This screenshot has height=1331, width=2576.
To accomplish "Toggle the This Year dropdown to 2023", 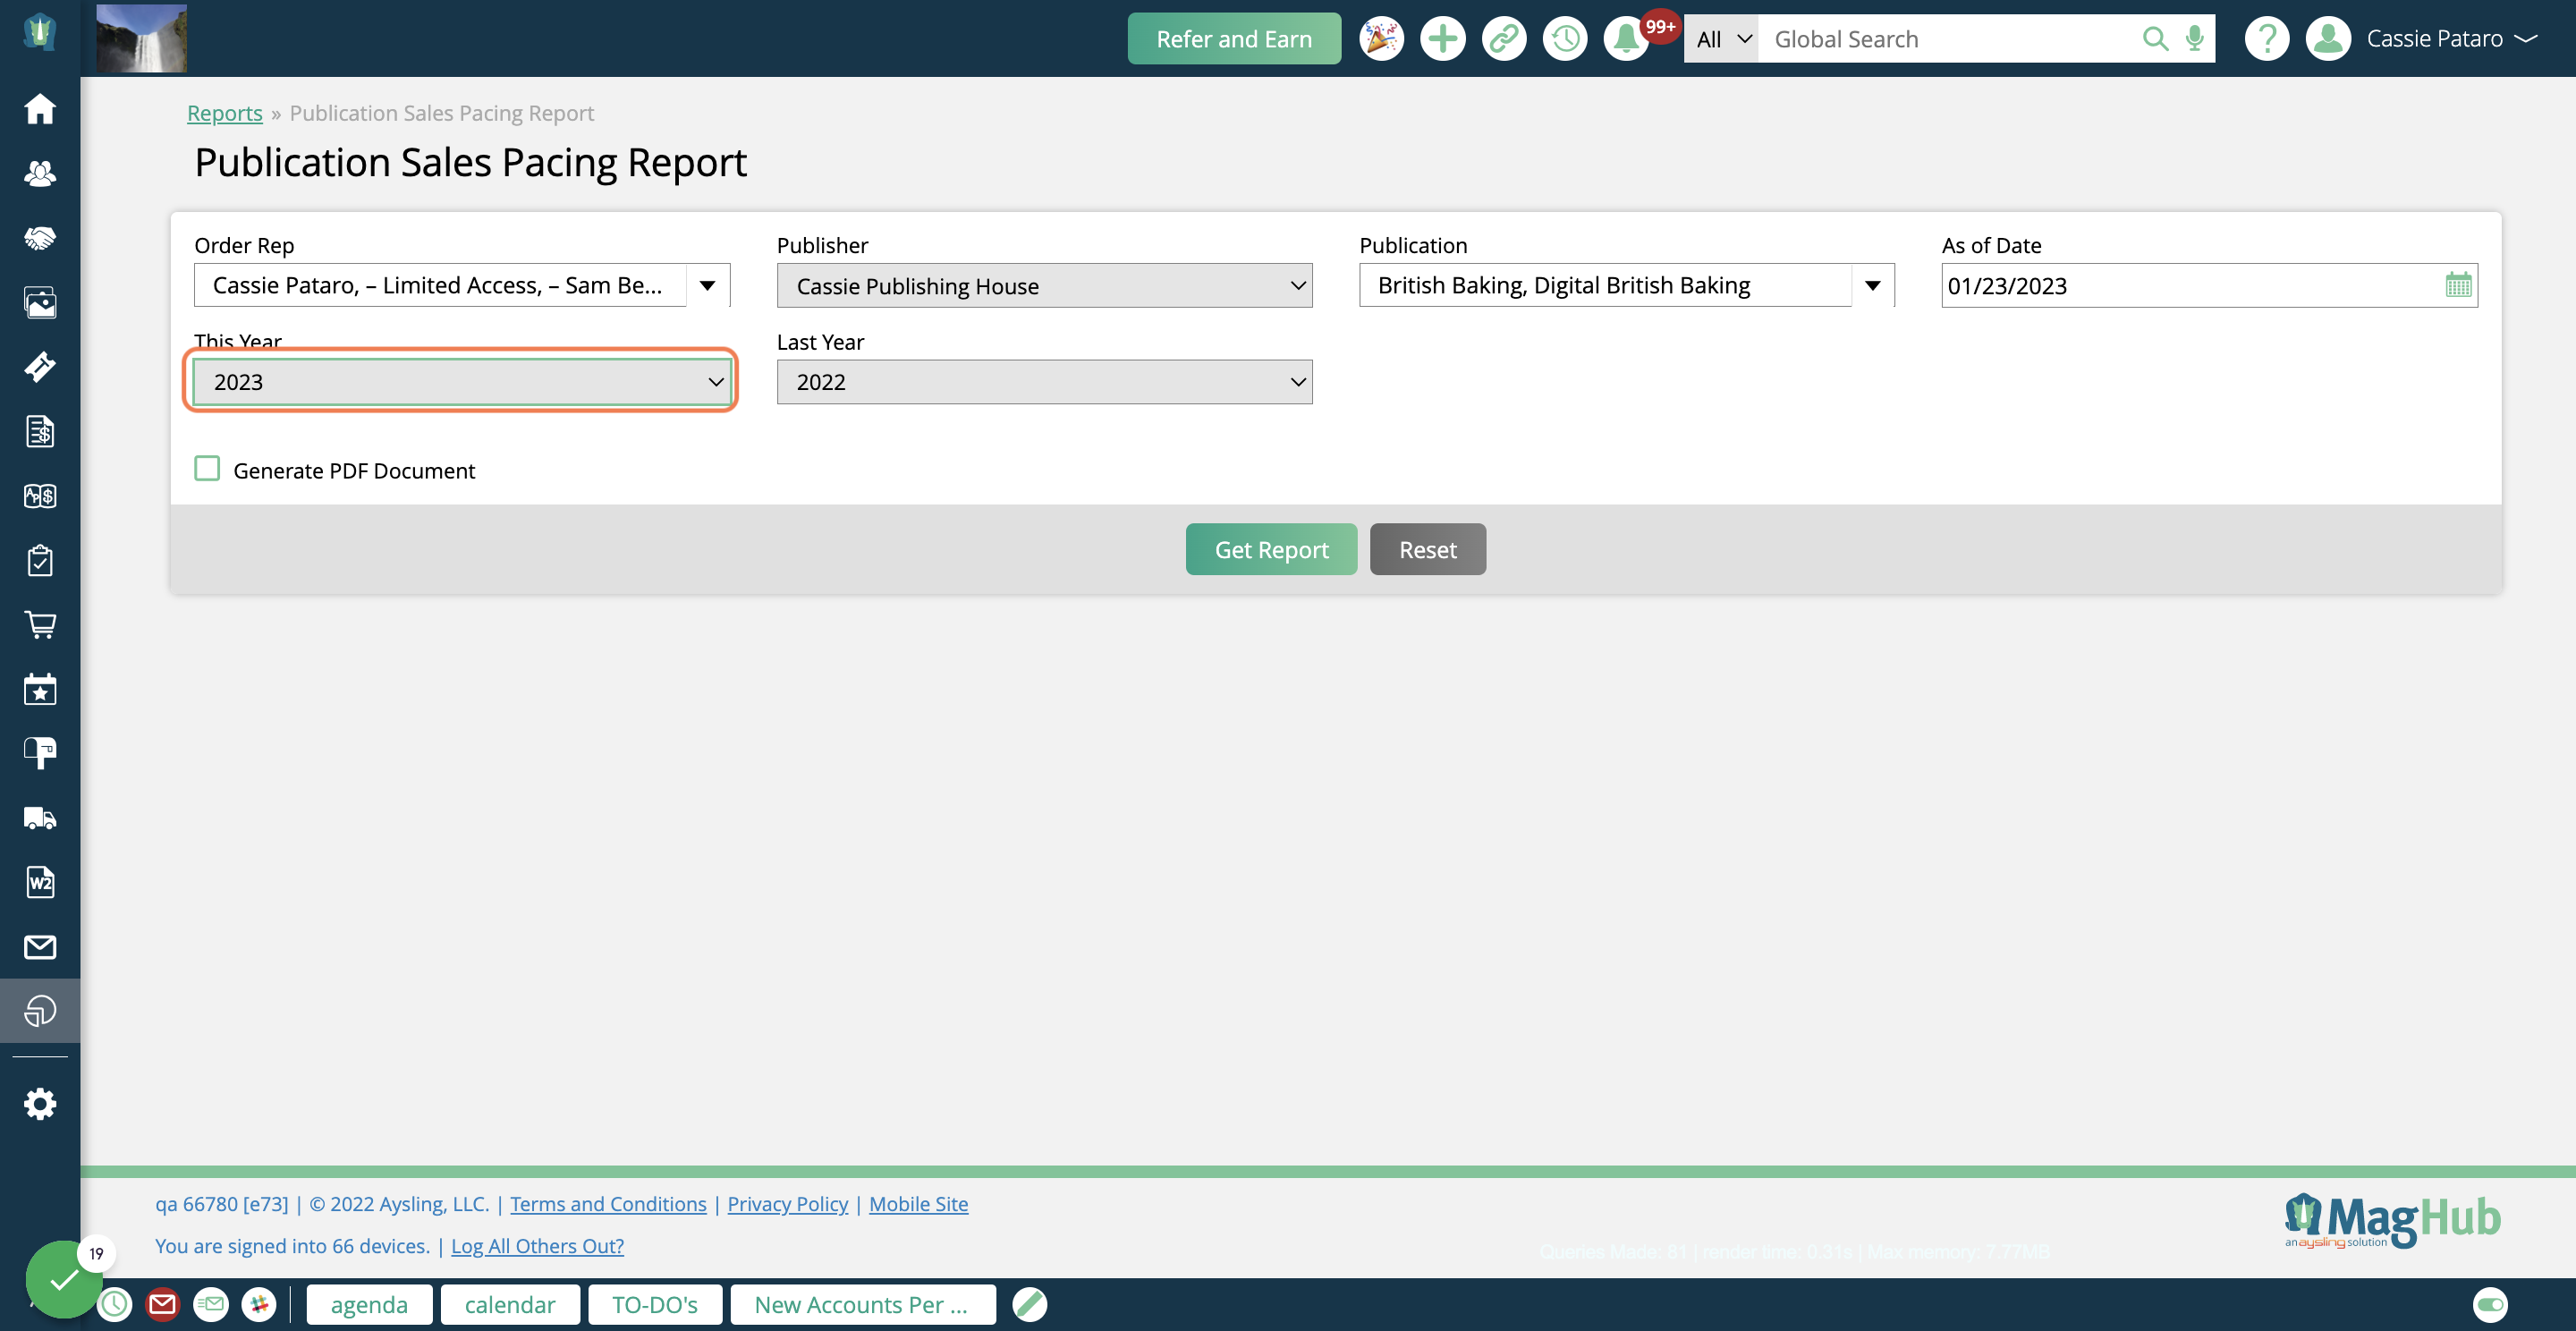I will coord(462,380).
